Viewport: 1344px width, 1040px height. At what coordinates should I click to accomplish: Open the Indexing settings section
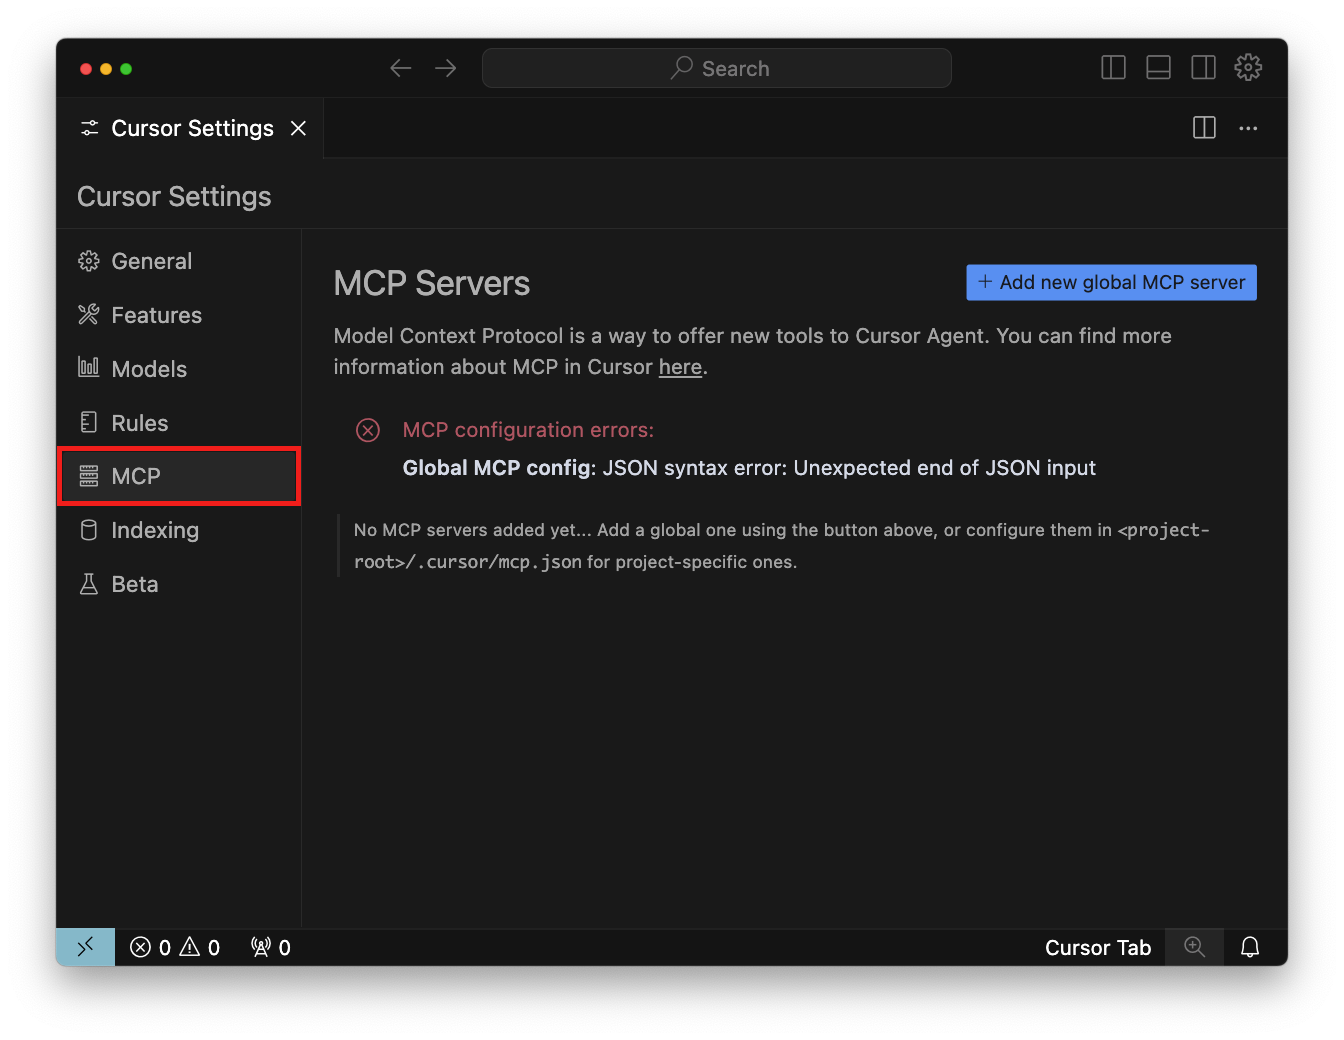179,530
